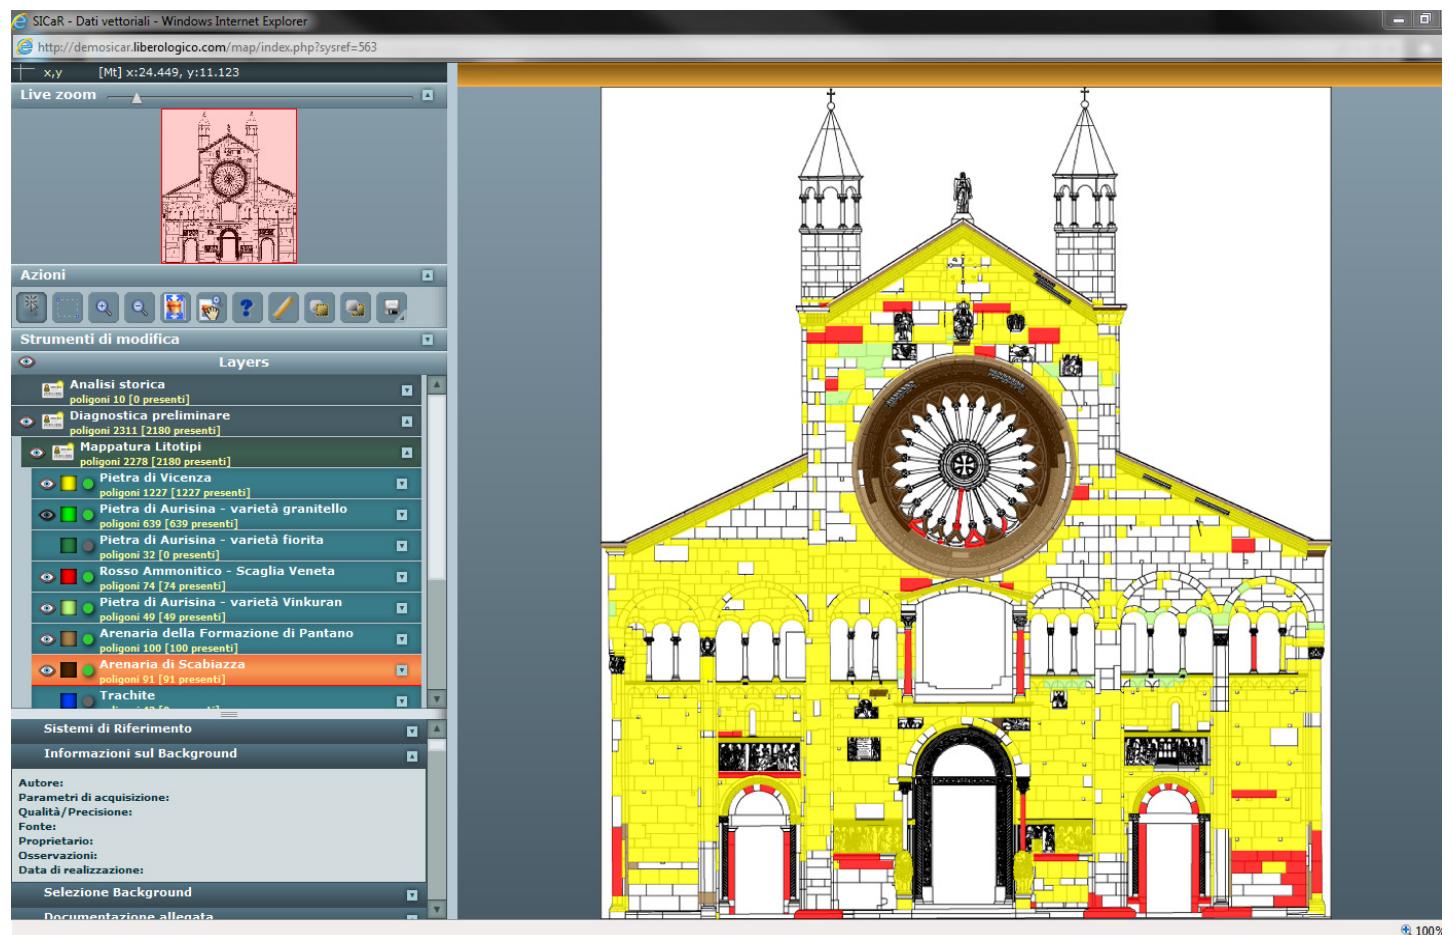Click the cathedral overview thumbnail in Live zoom

229,186
